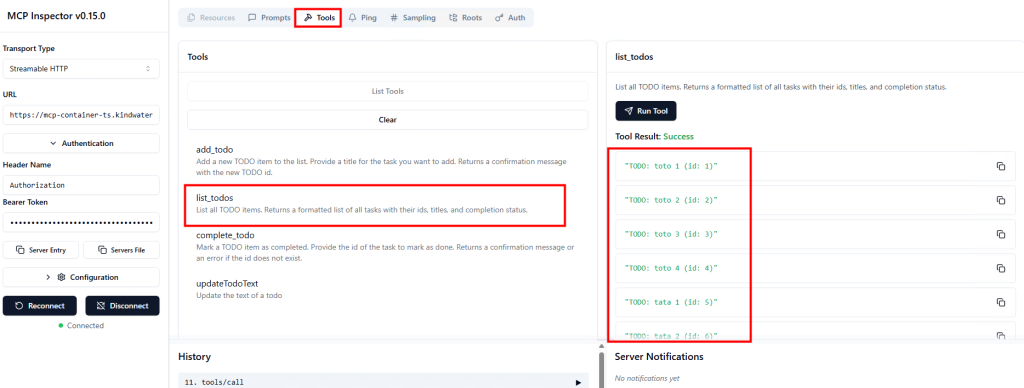Viewport: 1024px width, 388px height.
Task: Copy the "toto 1" result
Action: point(1000,167)
